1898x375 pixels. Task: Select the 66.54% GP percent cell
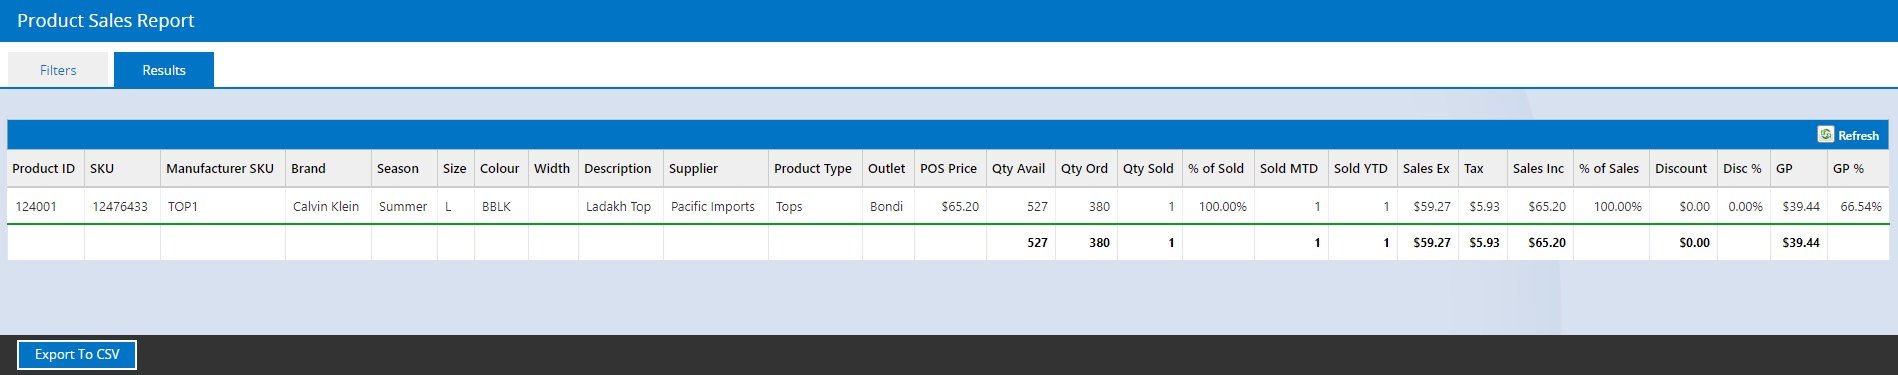coord(1859,206)
